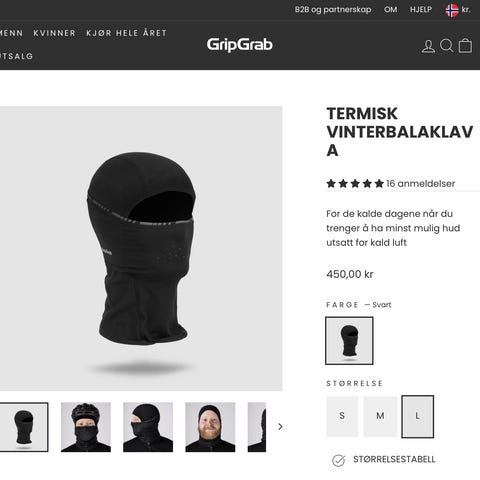This screenshot has height=480, width=480.
Task: Choose the Svart color swatch
Action: pyautogui.click(x=349, y=341)
